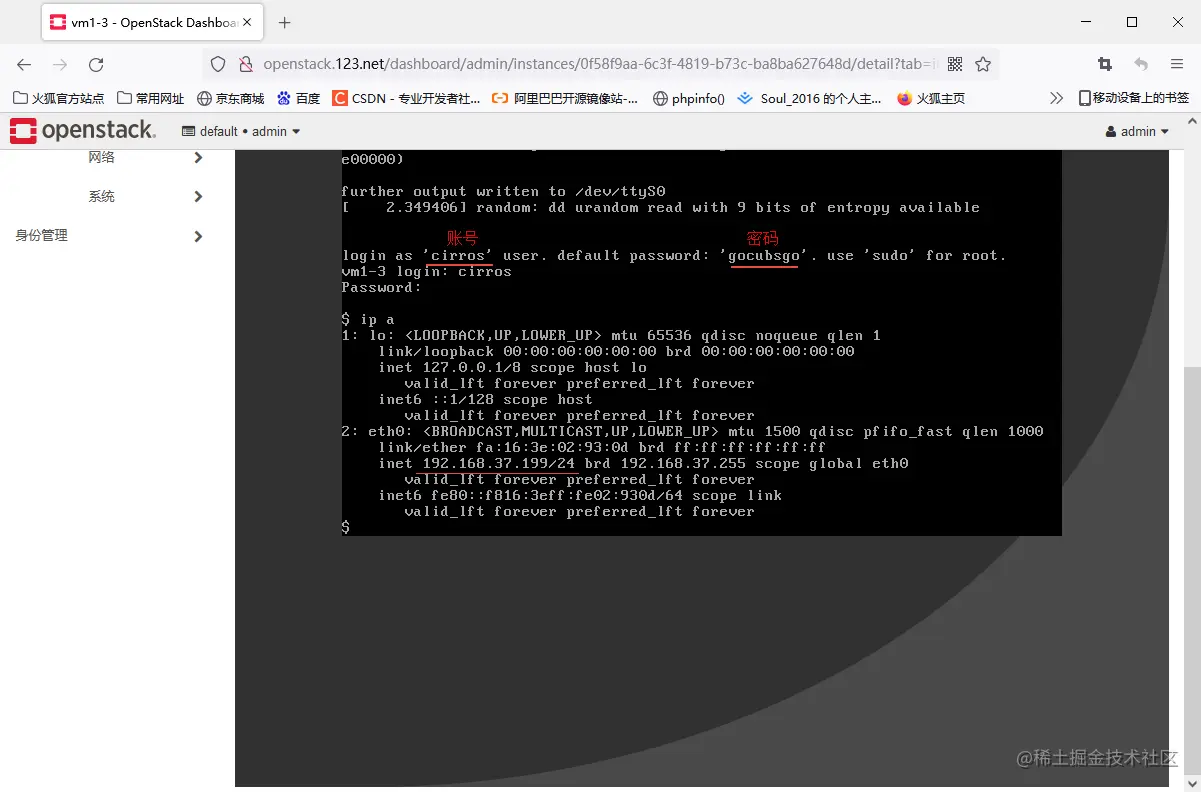The image size is (1201, 792).
Task: Open the 阿里巴巴开源镜像站 bookmark
Action: click(565, 98)
